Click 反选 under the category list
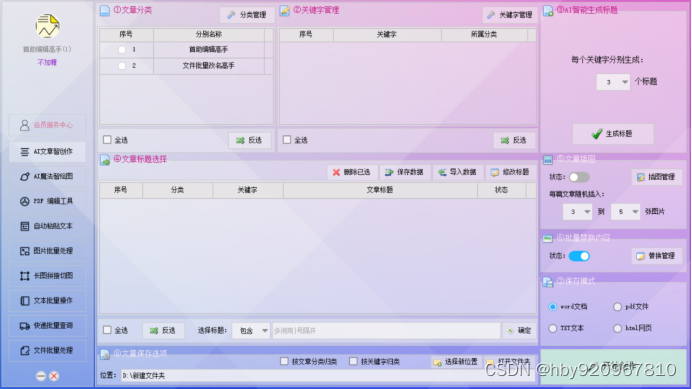The width and height of the screenshot is (692, 389). click(x=250, y=140)
